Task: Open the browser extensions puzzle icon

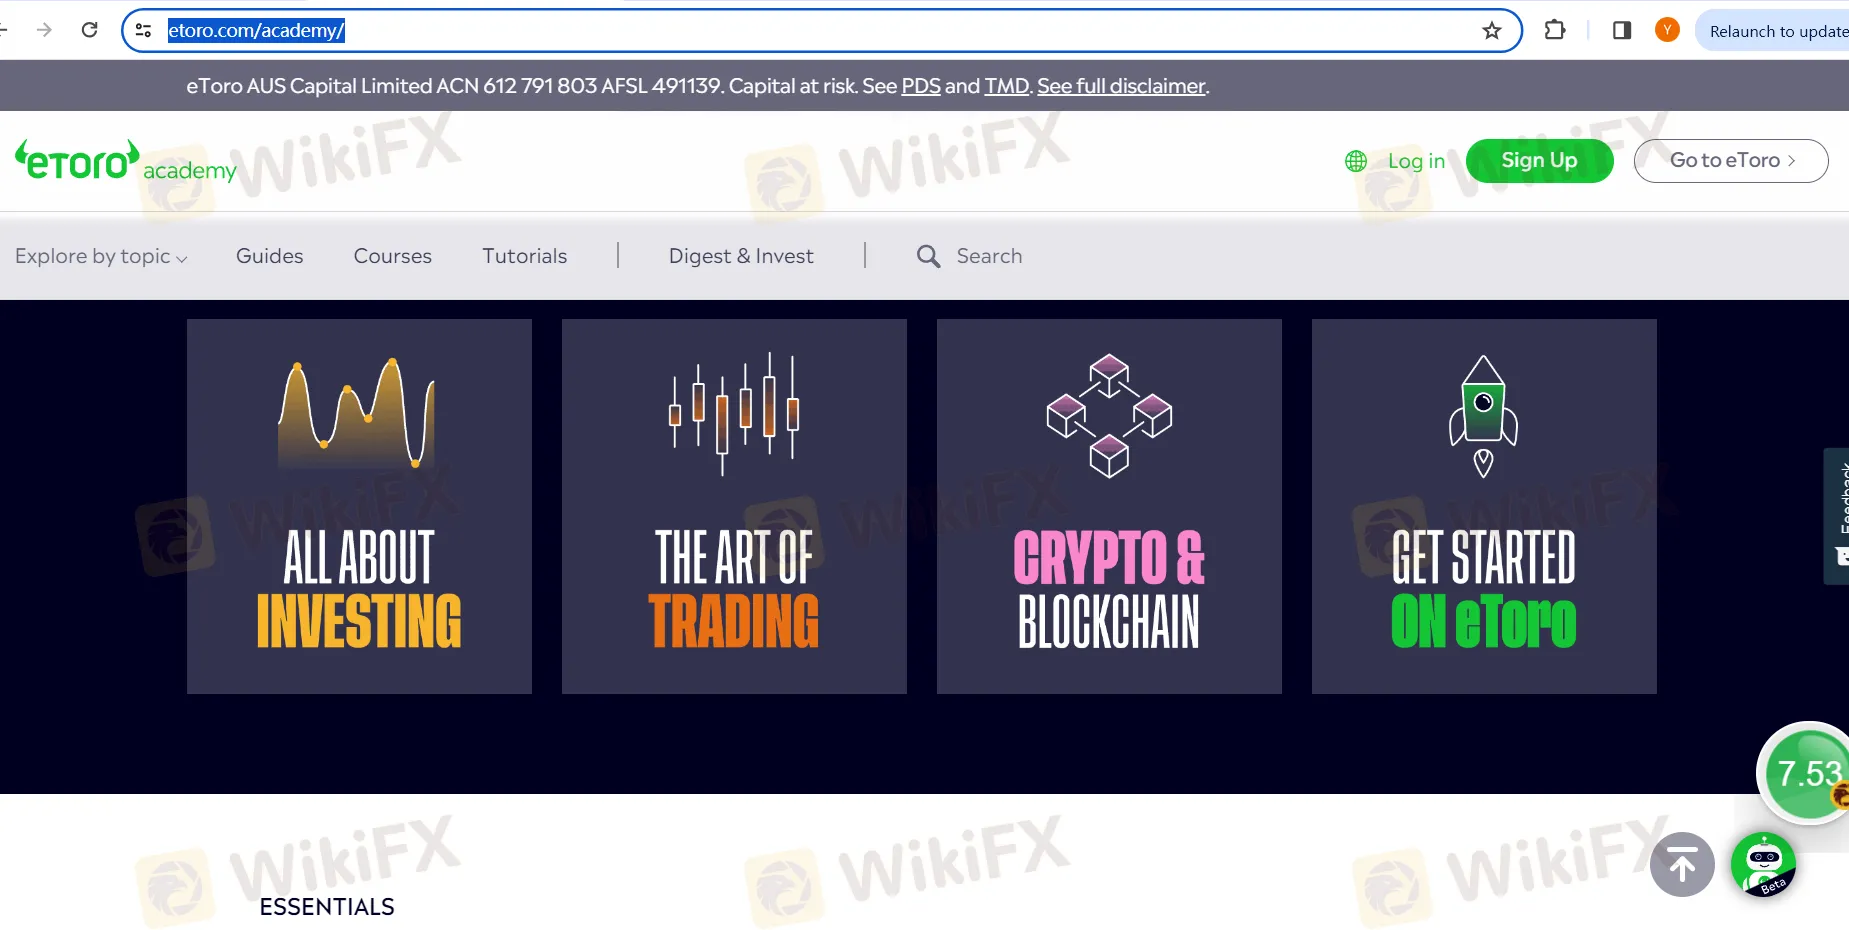Action: click(x=1554, y=30)
